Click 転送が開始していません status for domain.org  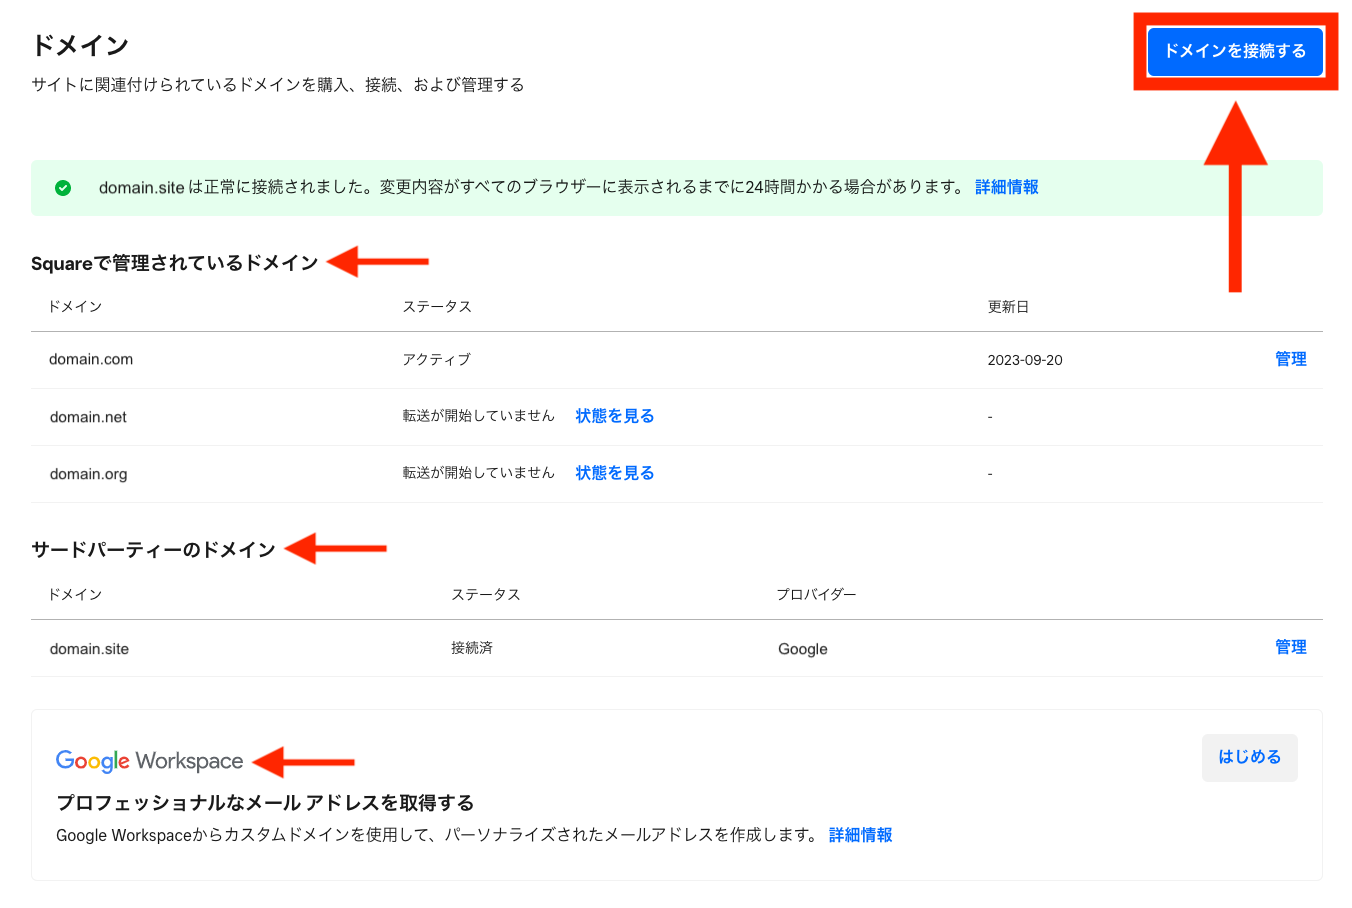(x=478, y=473)
